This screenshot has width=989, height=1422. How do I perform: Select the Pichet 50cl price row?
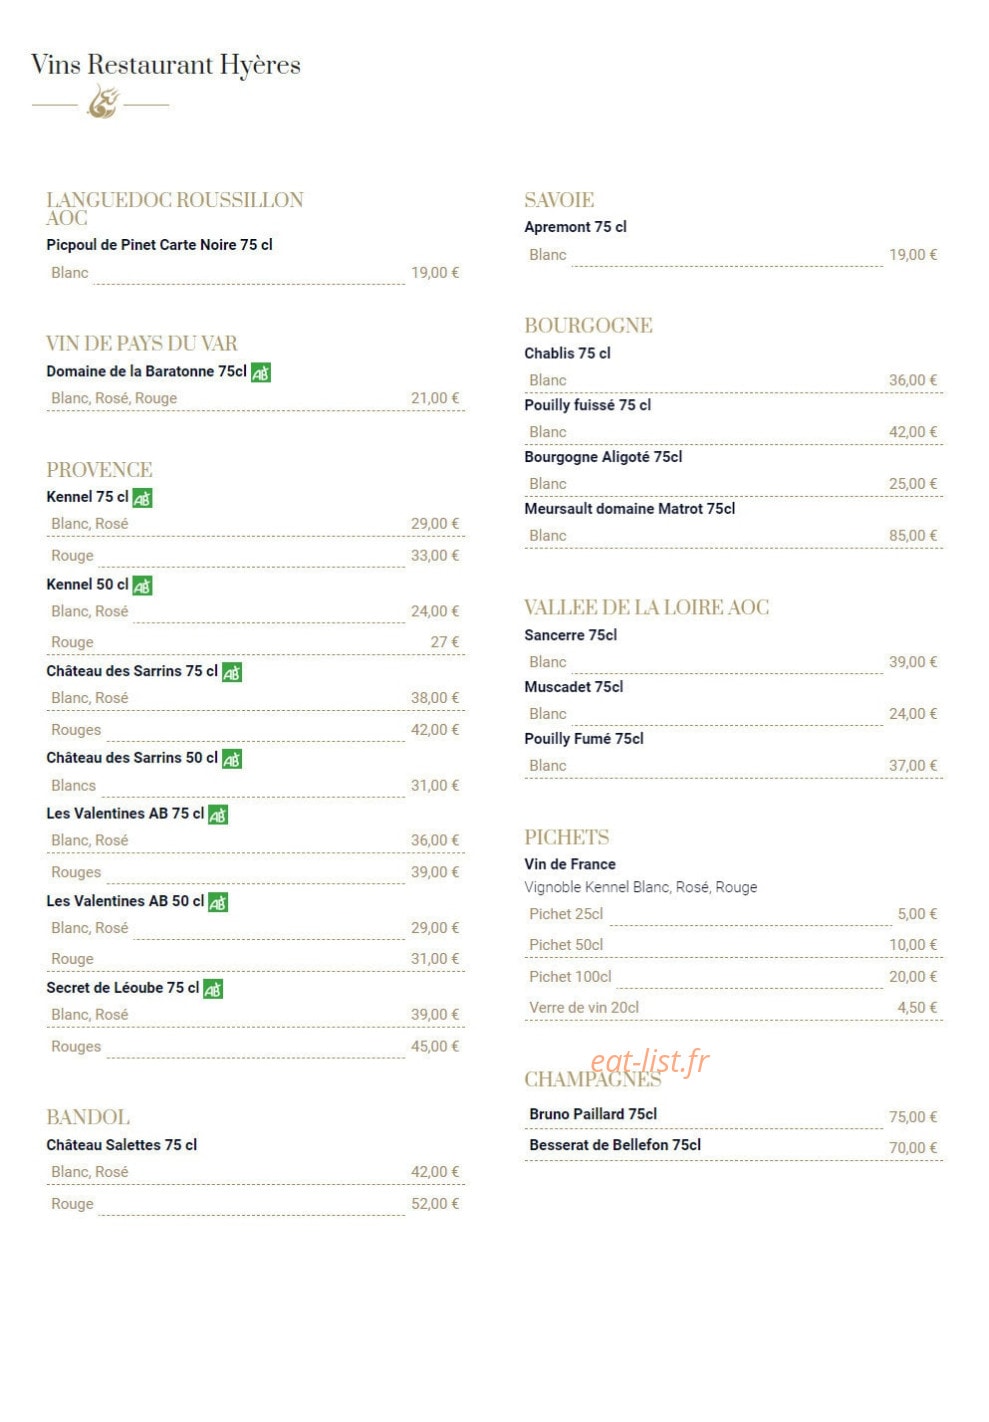(x=734, y=945)
